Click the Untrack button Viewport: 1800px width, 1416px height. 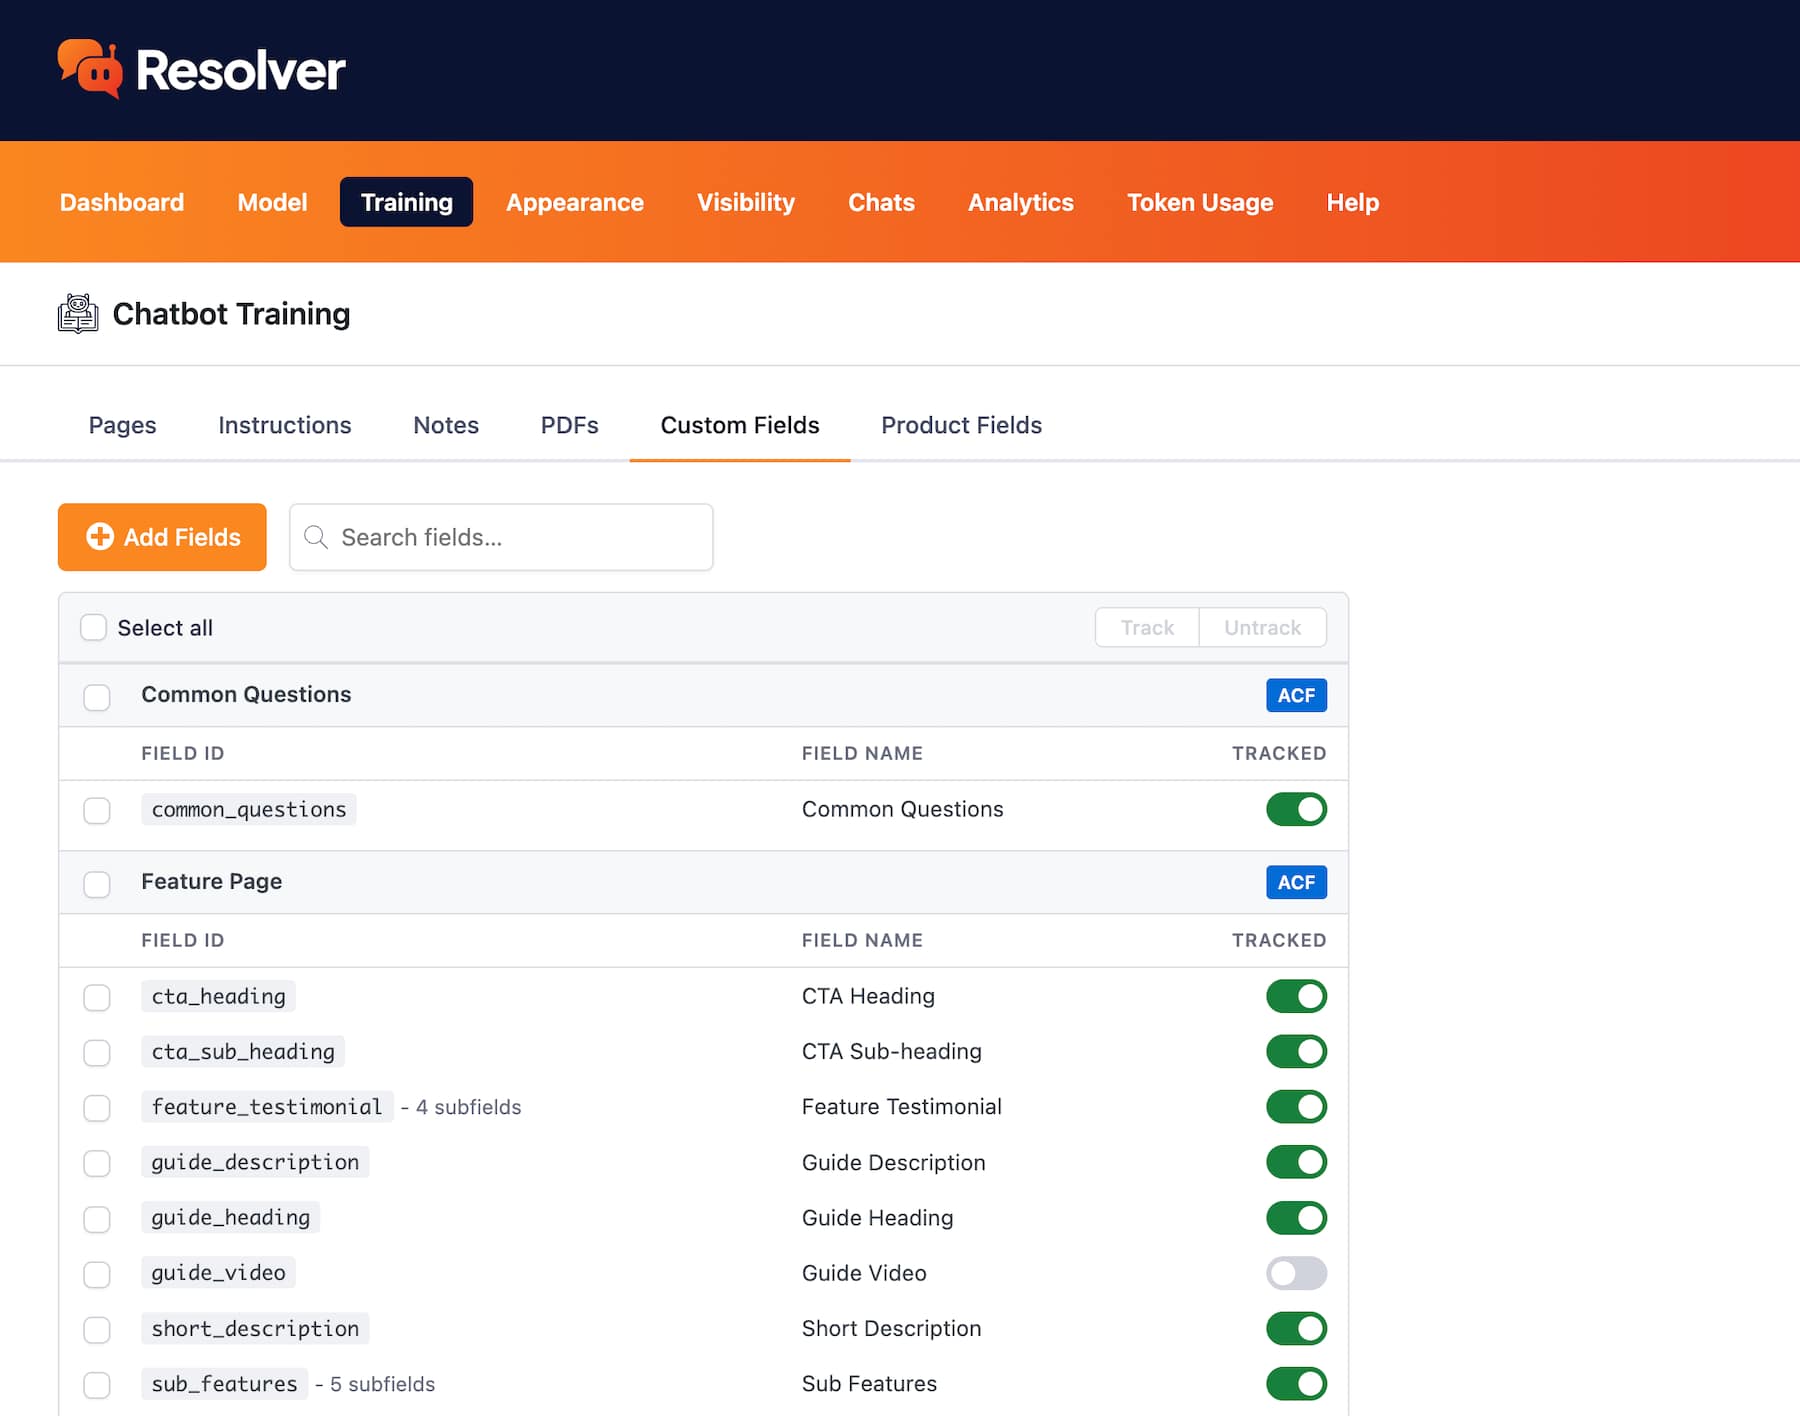[1263, 627]
